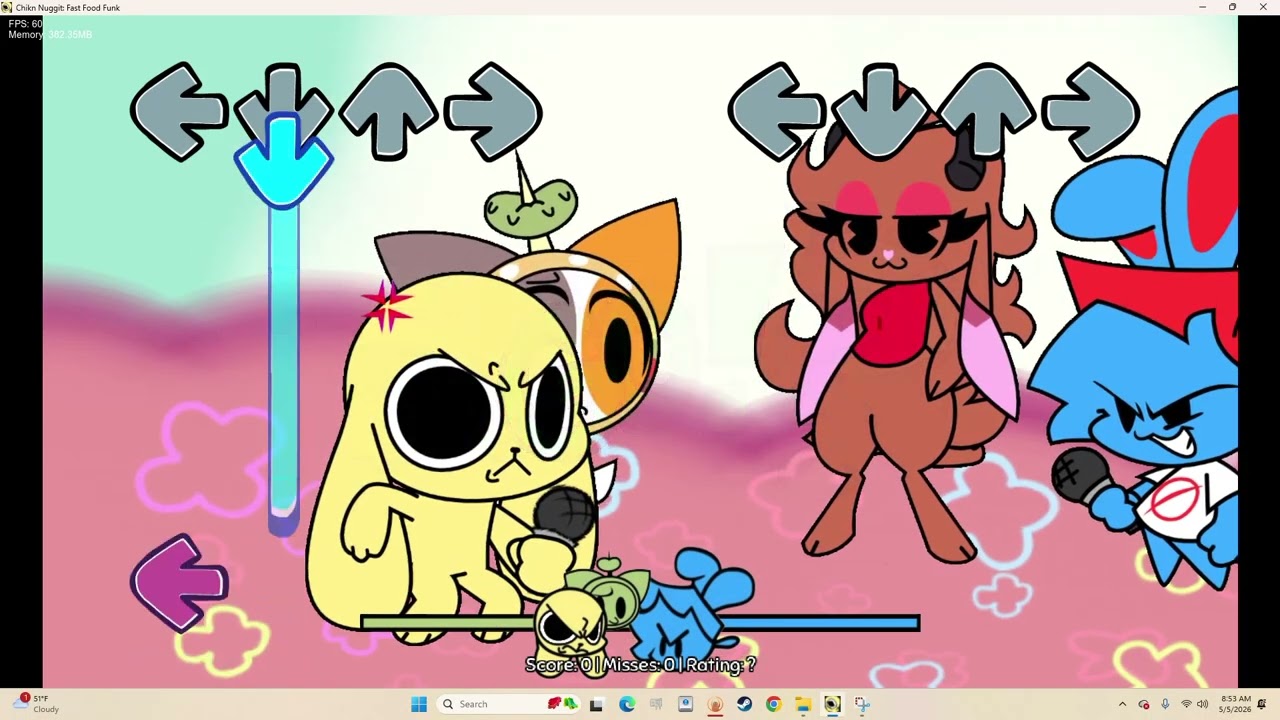This screenshot has width=1280, height=720.
Task: Click the score, misses and rating text
Action: pyautogui.click(x=641, y=665)
